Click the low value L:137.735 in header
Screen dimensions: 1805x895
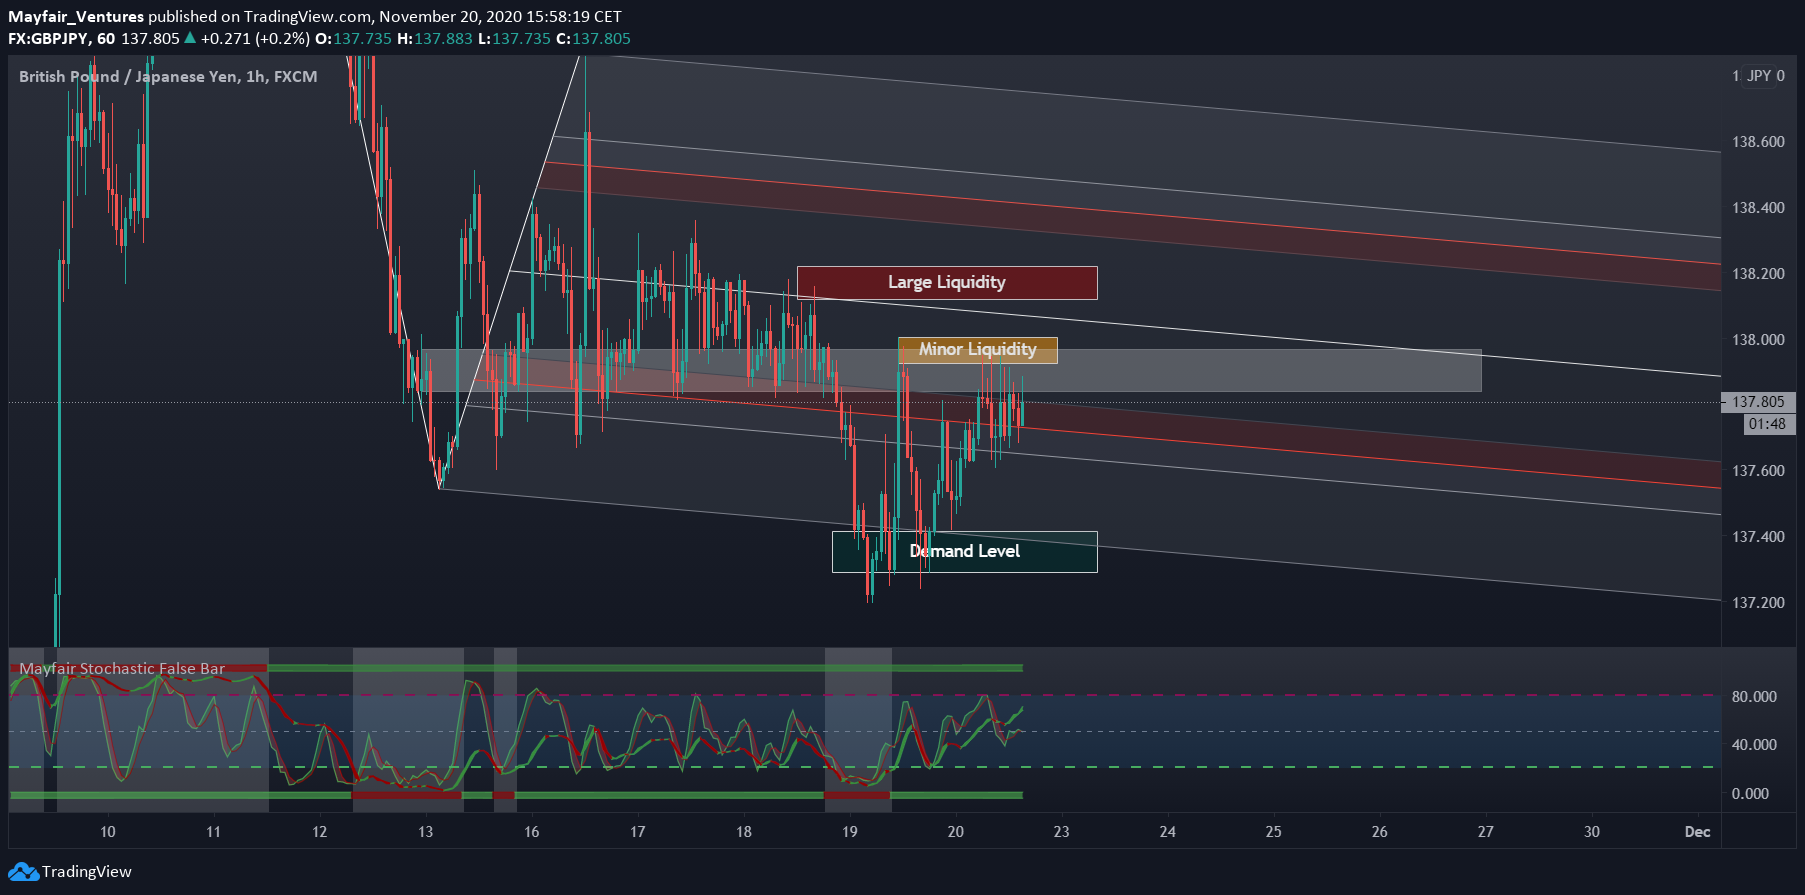click(514, 39)
